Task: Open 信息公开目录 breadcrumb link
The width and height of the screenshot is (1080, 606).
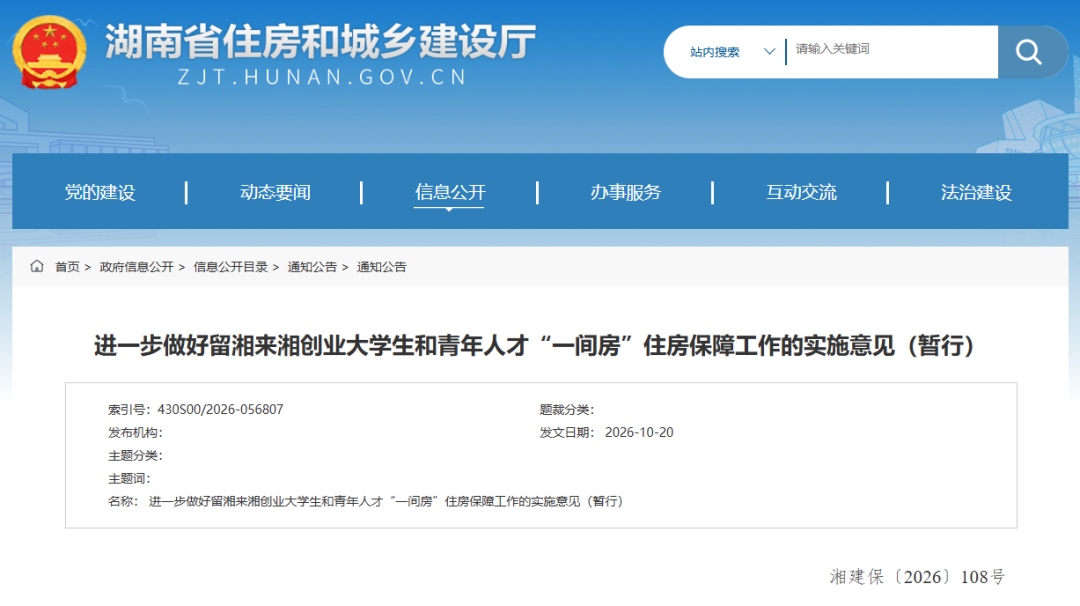Action: tap(230, 267)
